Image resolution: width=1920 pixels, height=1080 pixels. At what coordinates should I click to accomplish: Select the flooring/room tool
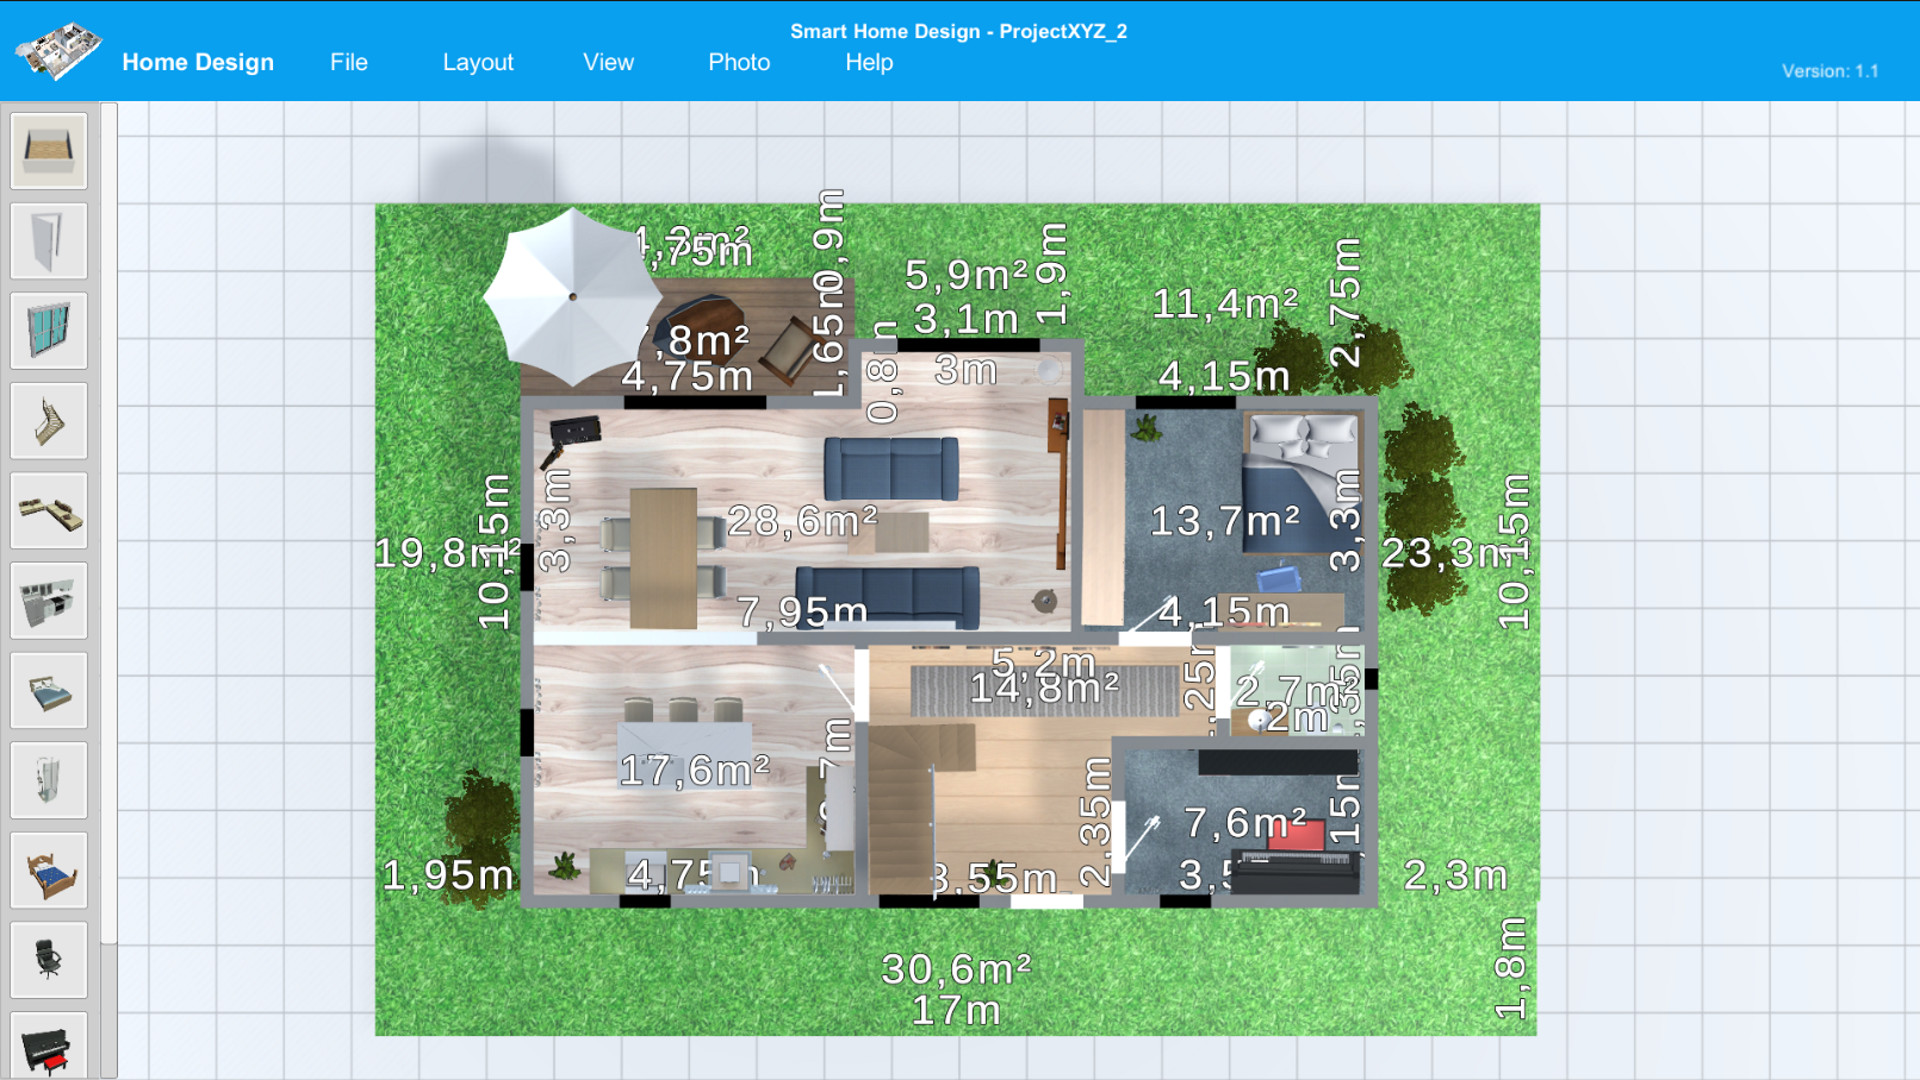[x=48, y=150]
